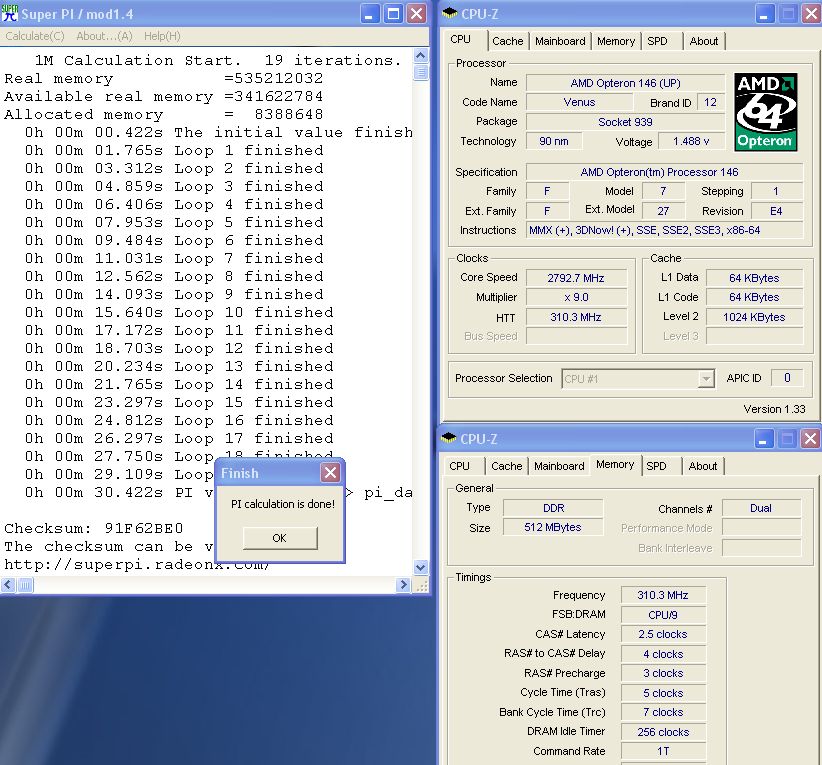Open the About tab in memory CPU-Z window

point(703,466)
